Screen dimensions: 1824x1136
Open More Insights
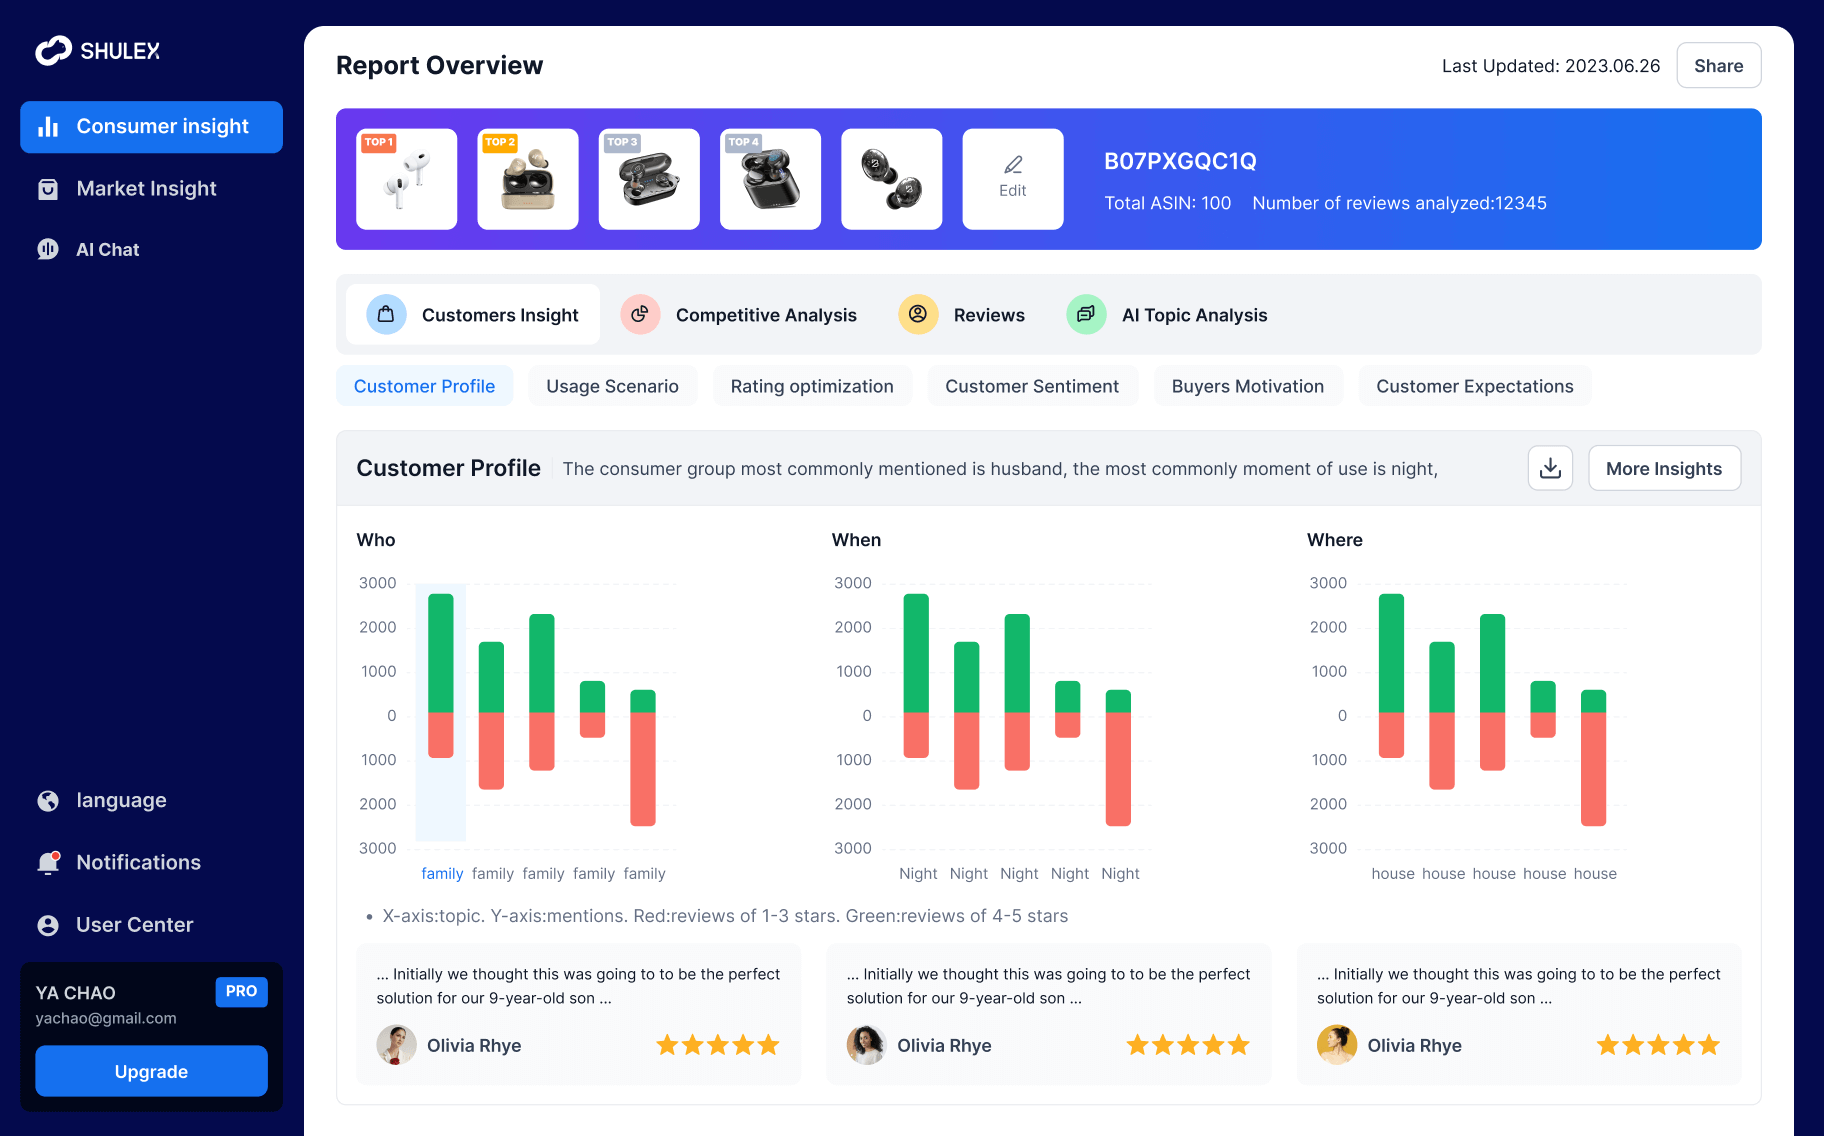(x=1664, y=468)
